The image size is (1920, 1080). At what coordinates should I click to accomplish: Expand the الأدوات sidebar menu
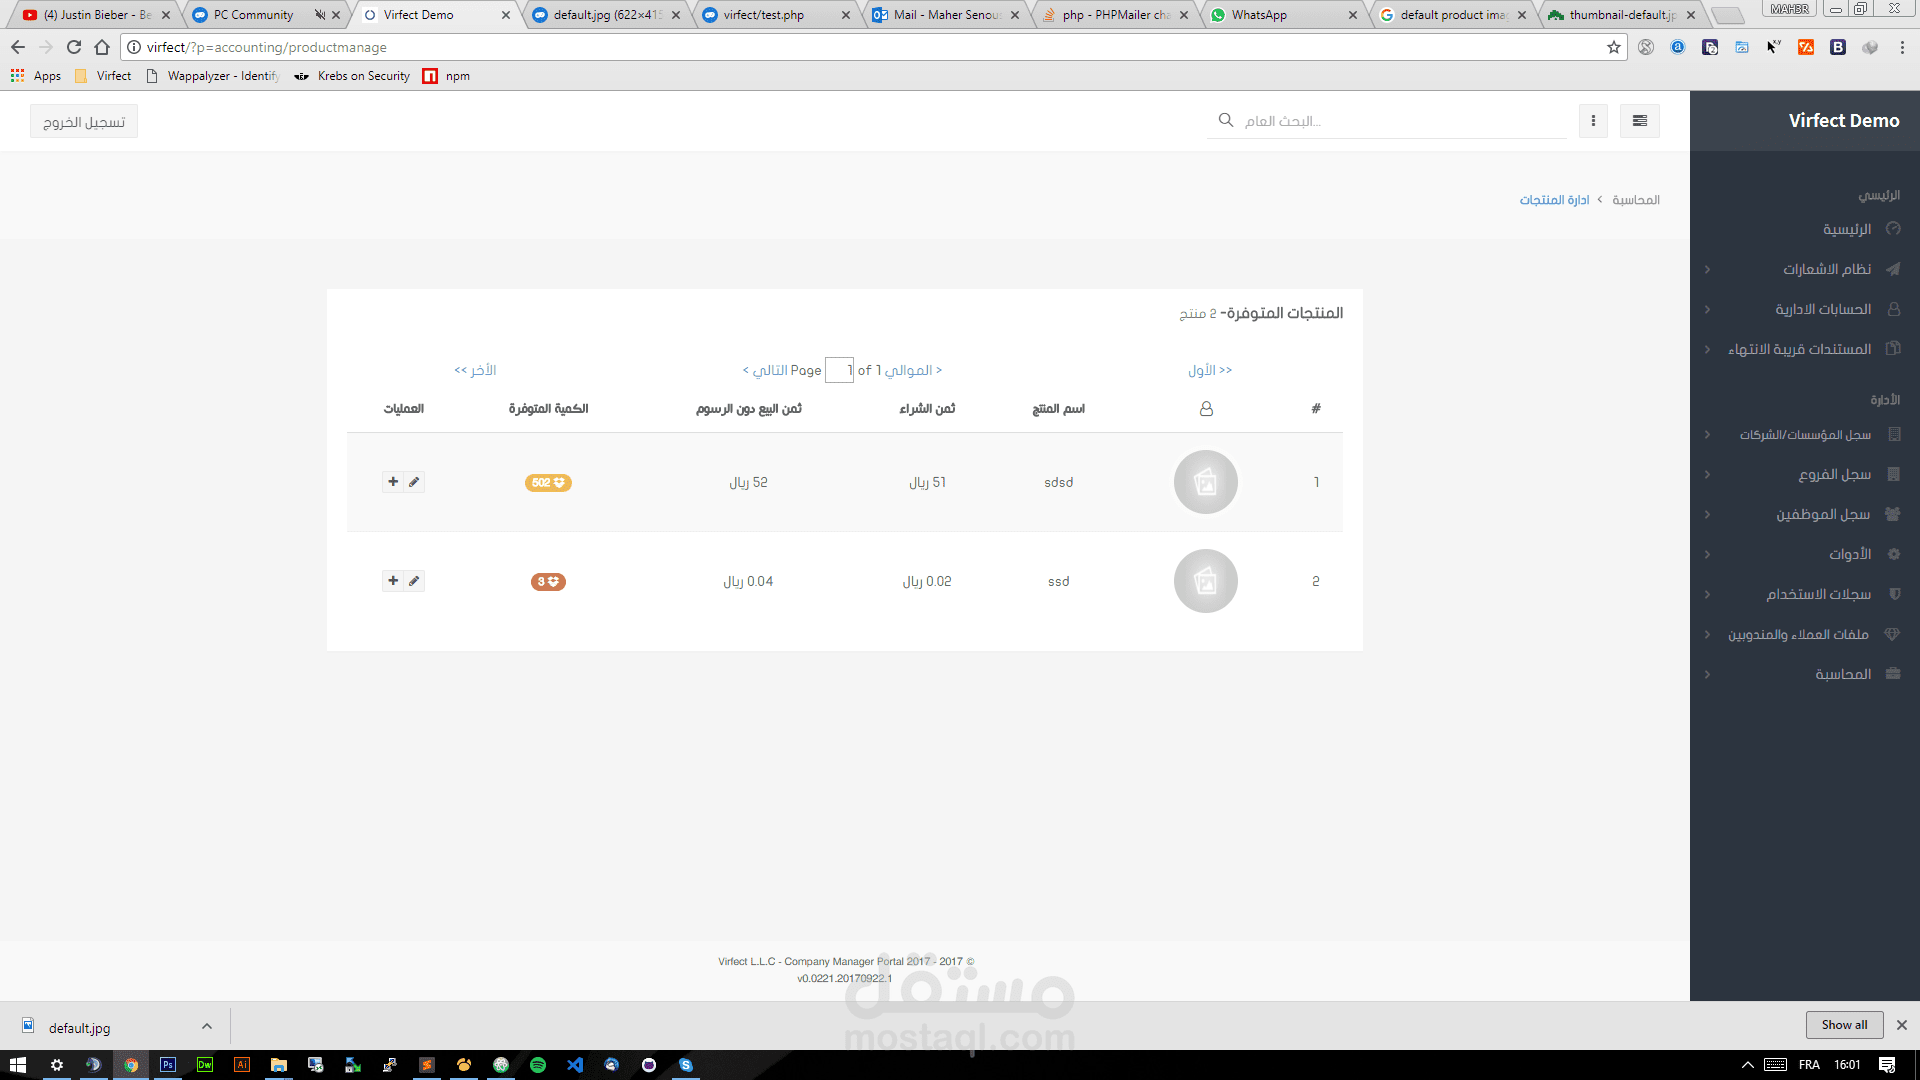(x=1849, y=554)
